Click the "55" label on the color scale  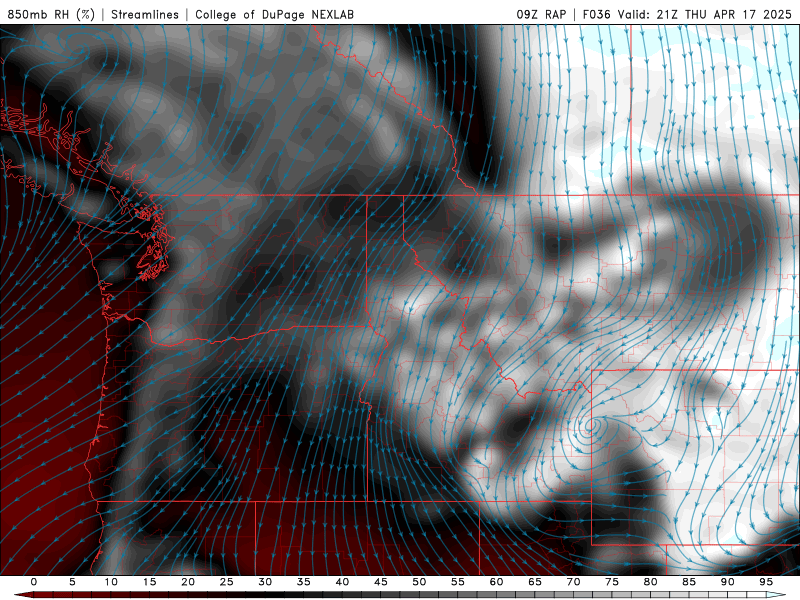[x=458, y=582]
